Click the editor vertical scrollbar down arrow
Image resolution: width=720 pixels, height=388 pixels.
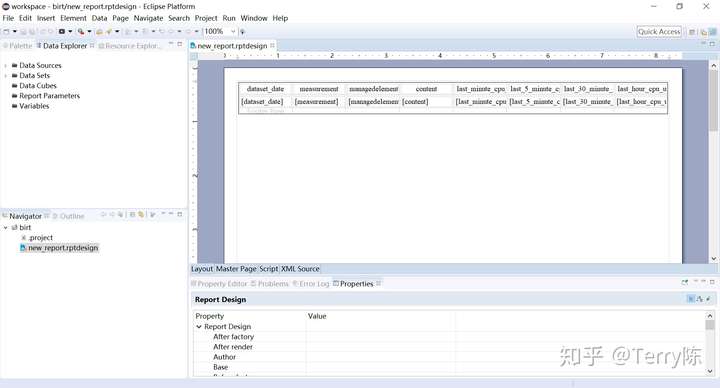click(714, 259)
